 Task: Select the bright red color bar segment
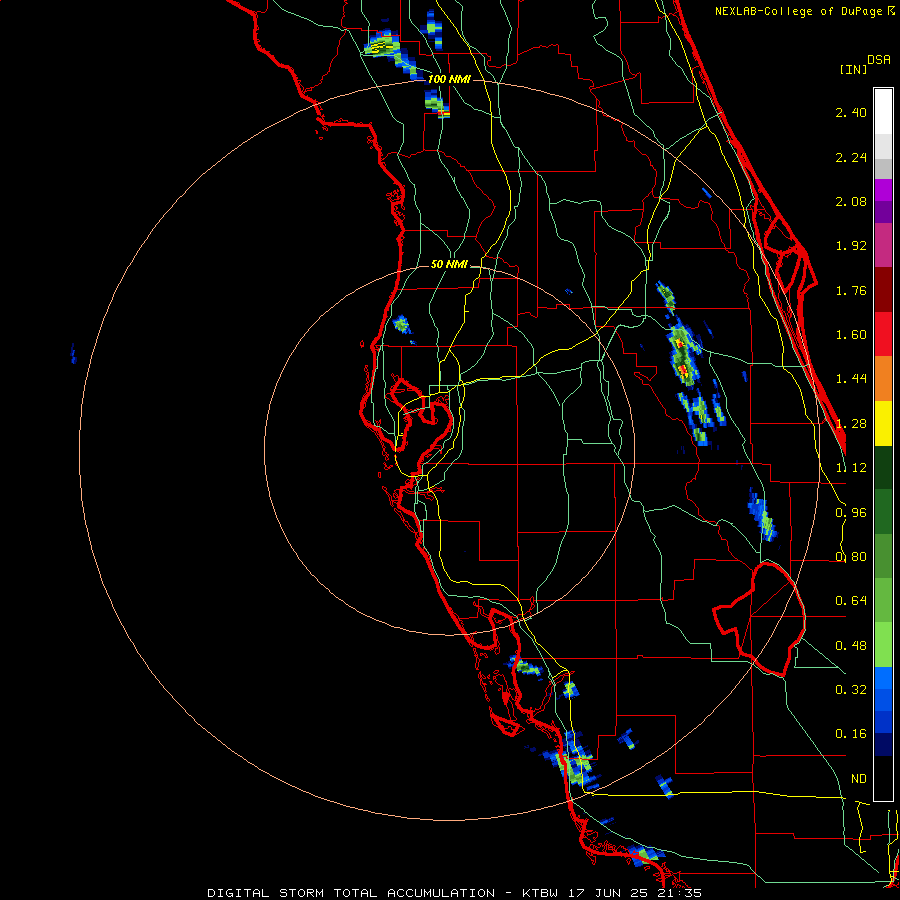(883, 334)
